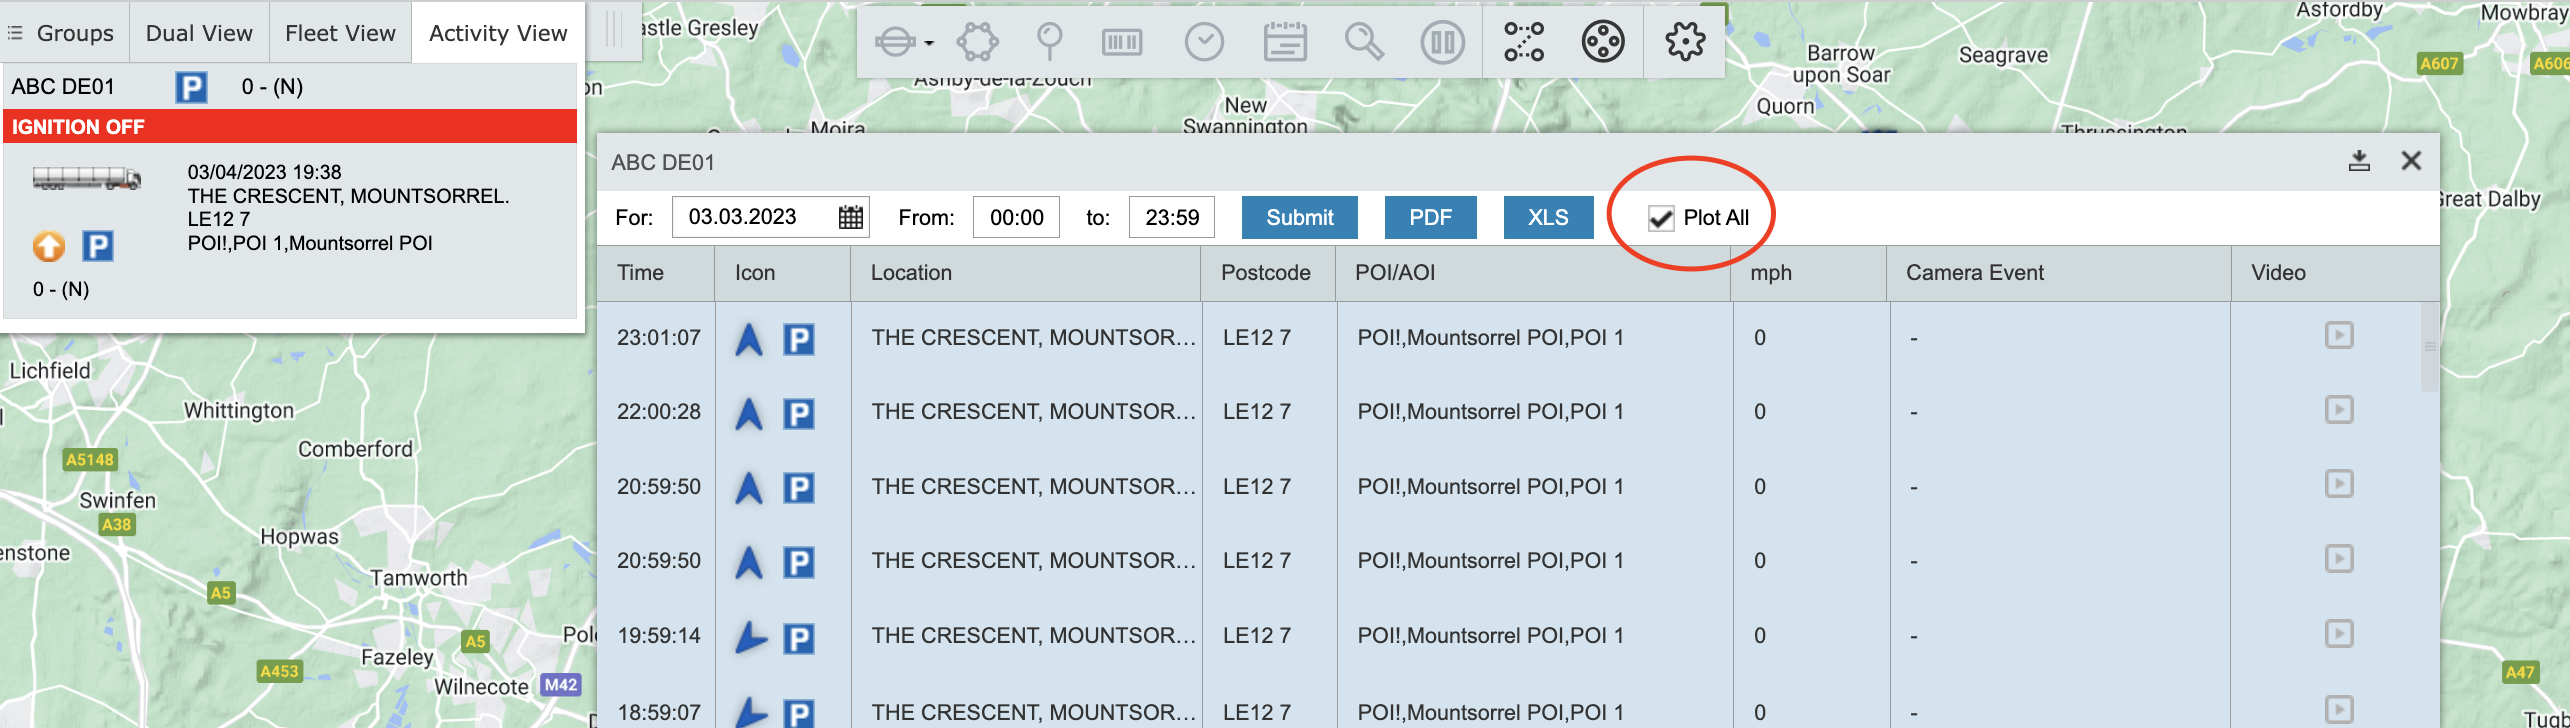Export the report with PDF button

coord(1430,218)
